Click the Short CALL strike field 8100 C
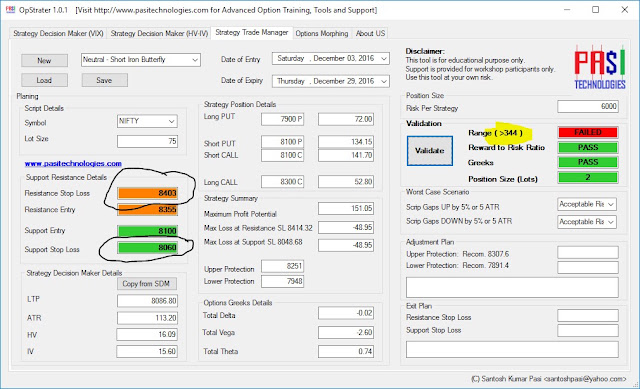This screenshot has height=389, width=640. point(282,155)
